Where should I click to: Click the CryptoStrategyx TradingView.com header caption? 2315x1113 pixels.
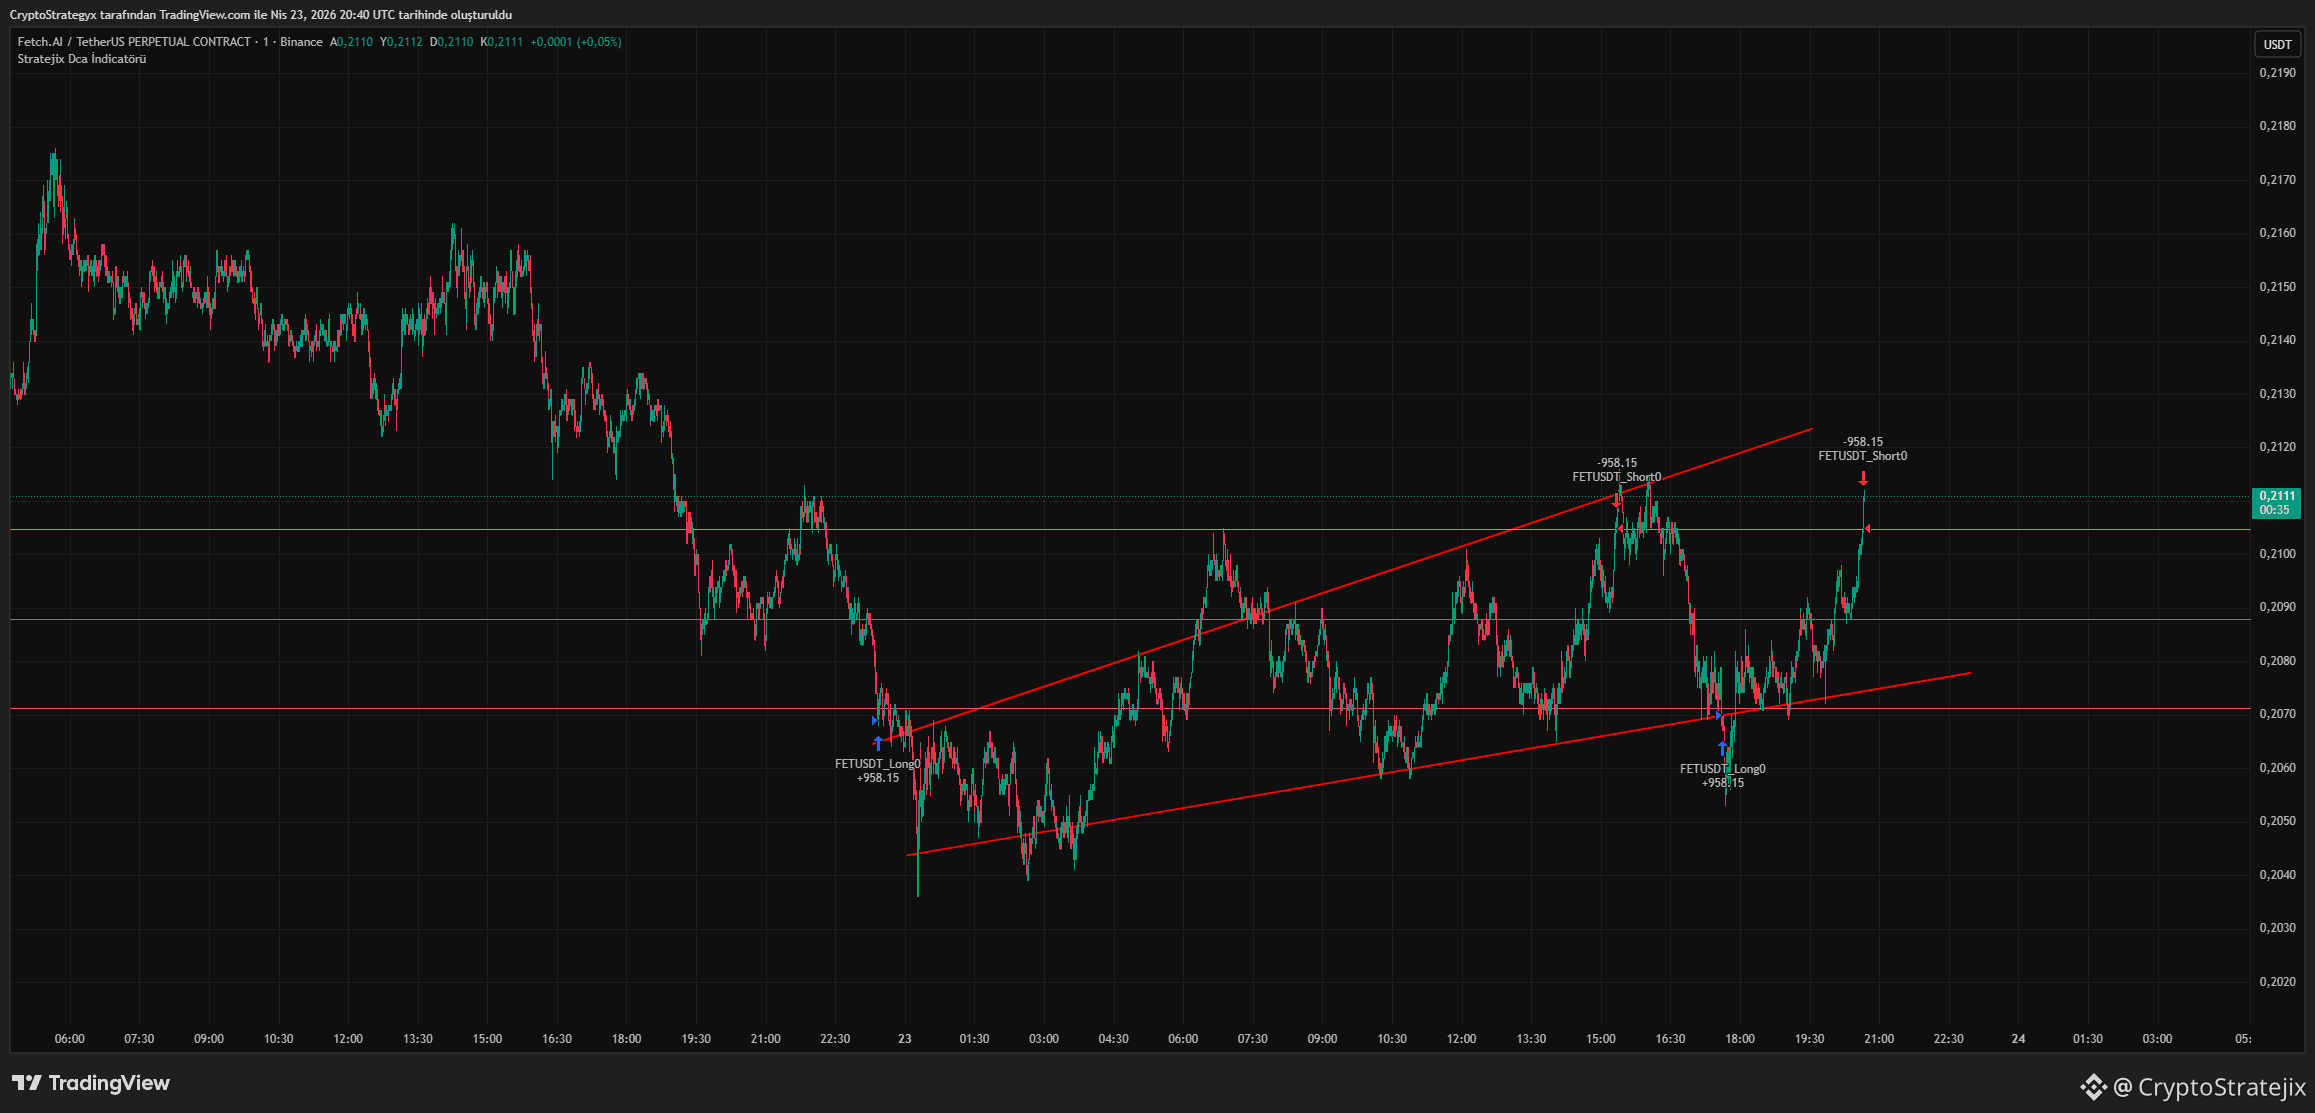point(261,15)
